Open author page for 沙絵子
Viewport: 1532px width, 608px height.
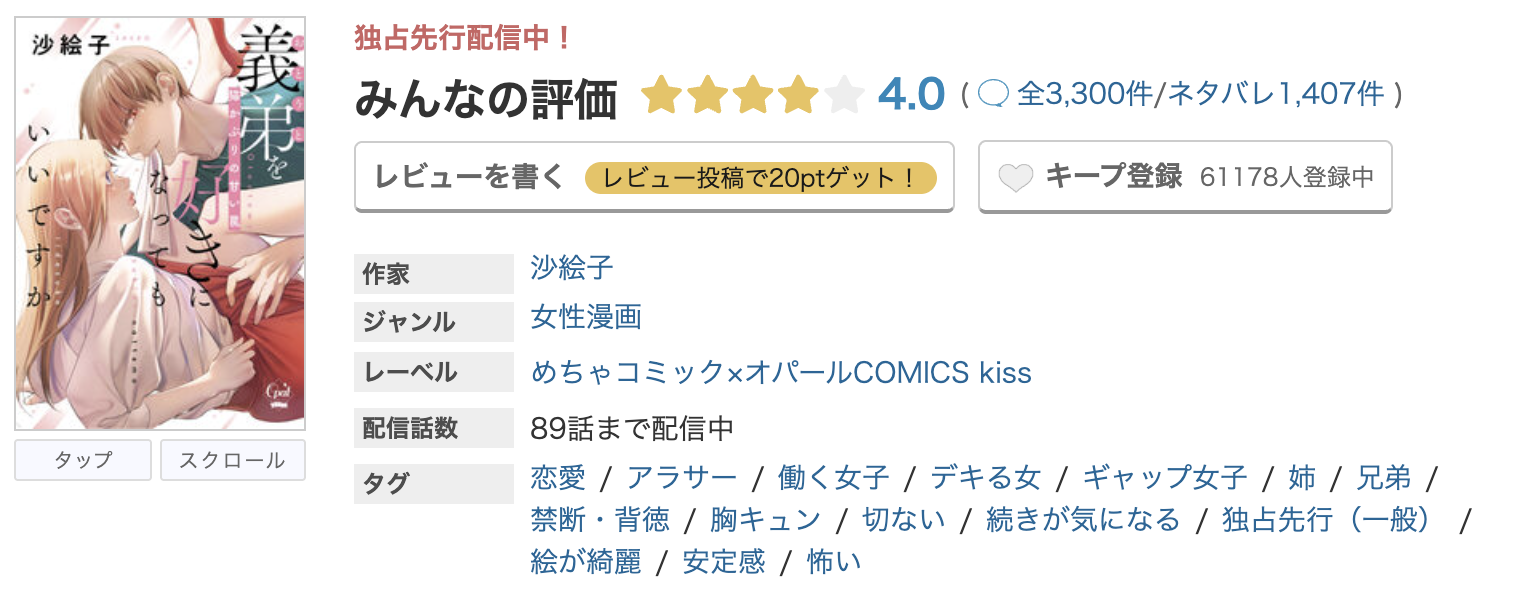coord(570,268)
